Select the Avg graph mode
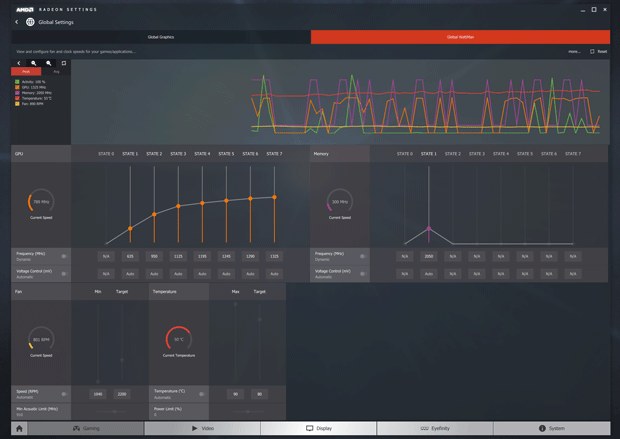Image resolution: width=620 pixels, height=439 pixels. click(56, 72)
